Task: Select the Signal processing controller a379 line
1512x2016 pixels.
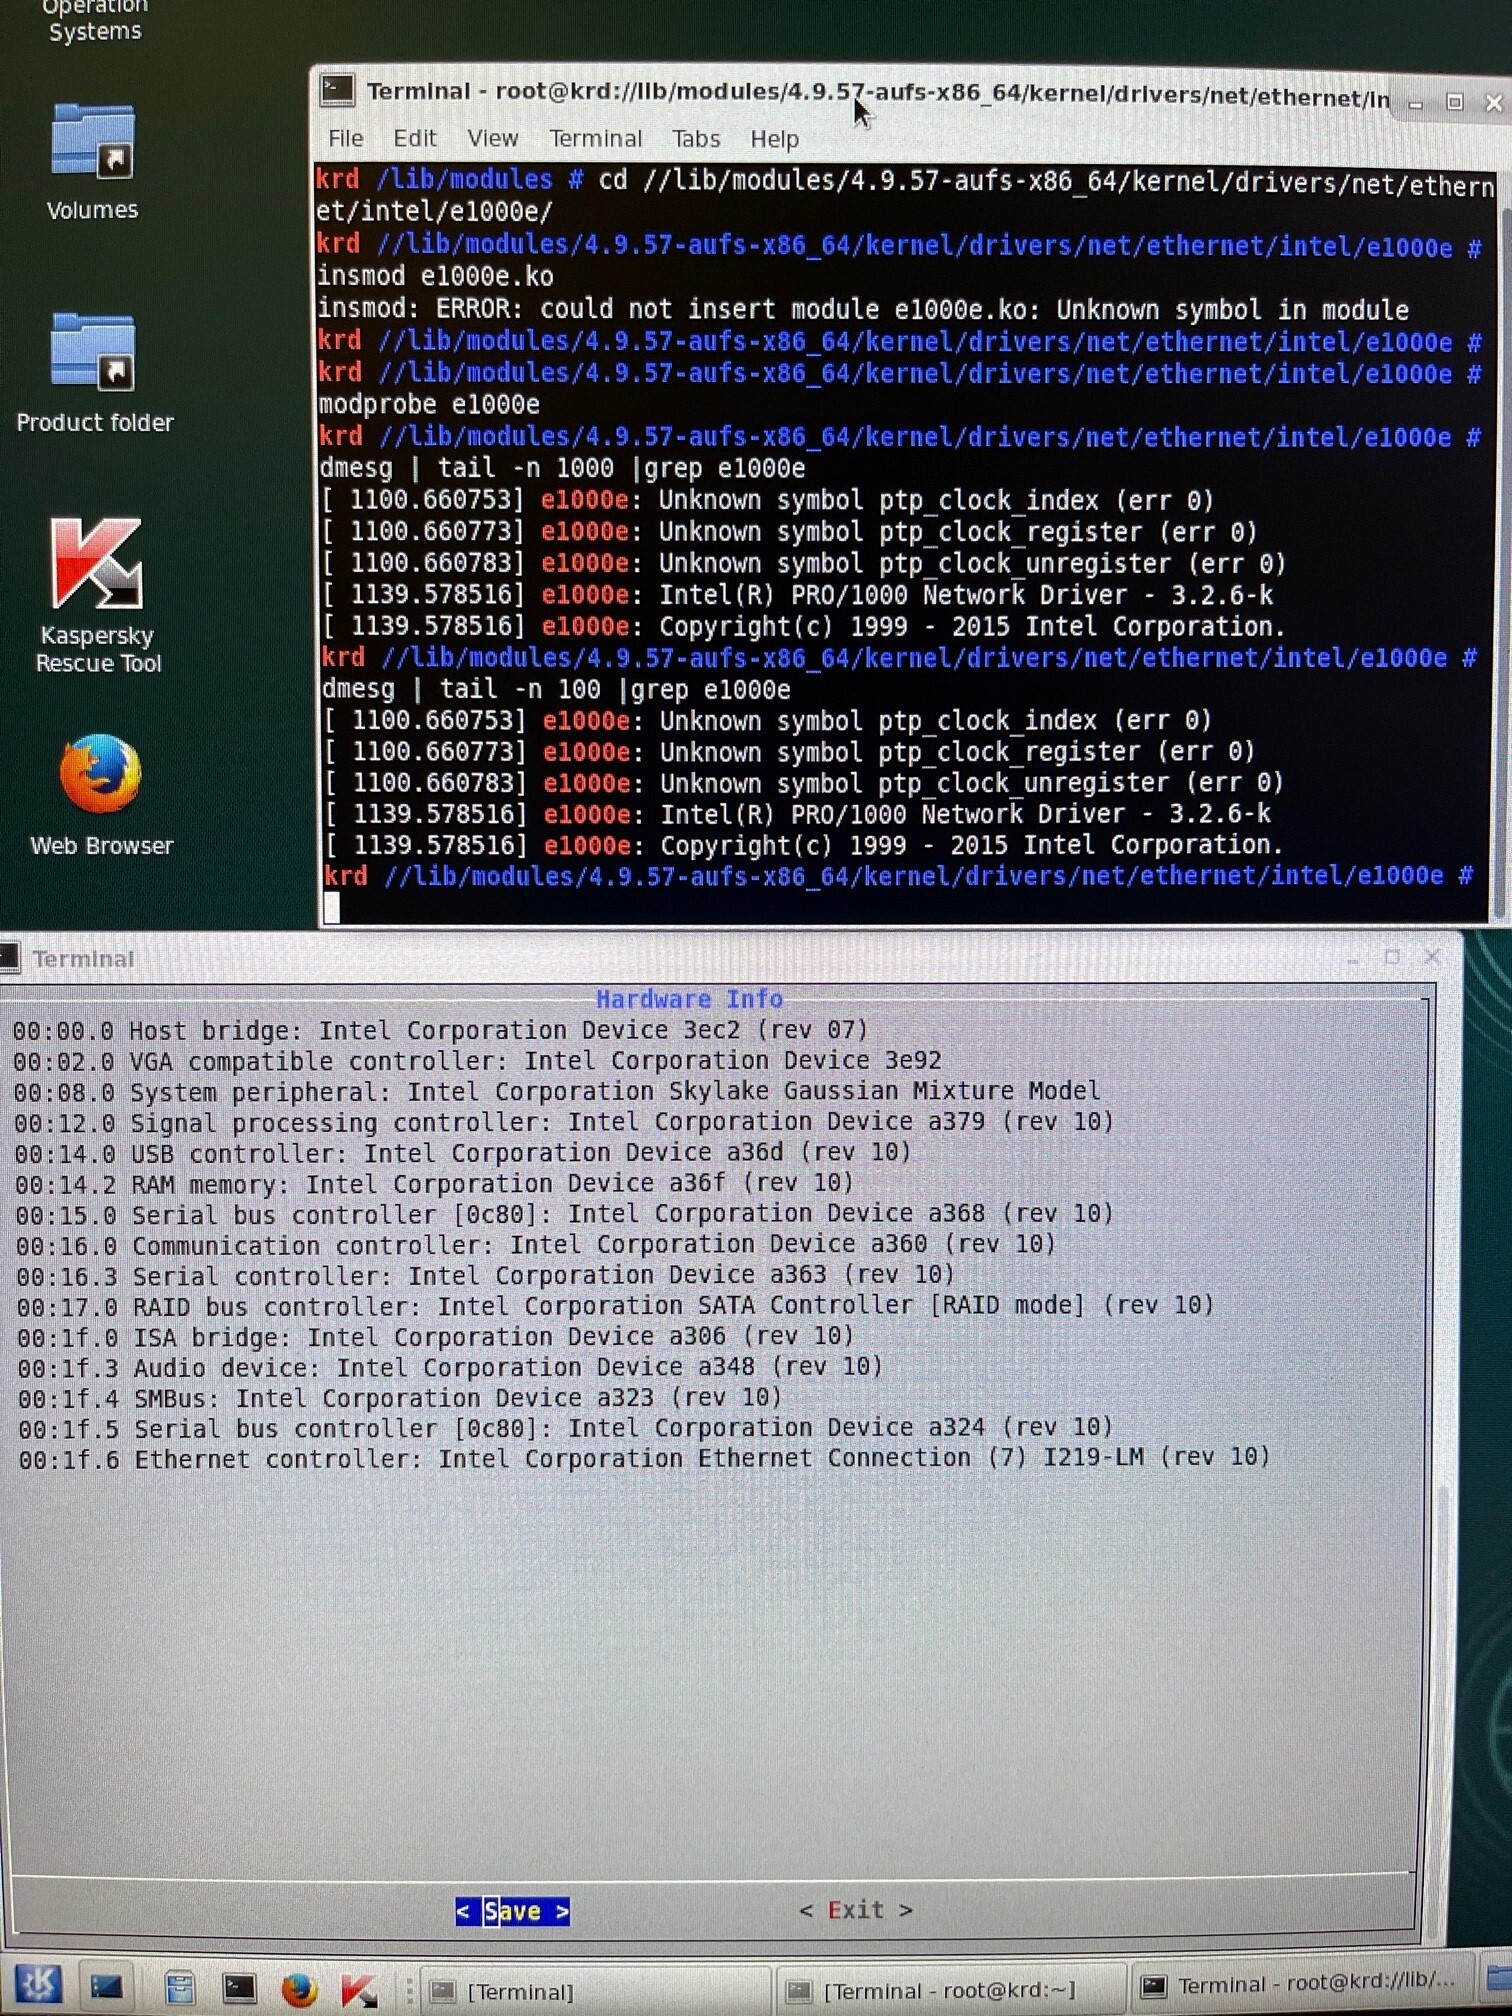Action: pyautogui.click(x=564, y=1122)
